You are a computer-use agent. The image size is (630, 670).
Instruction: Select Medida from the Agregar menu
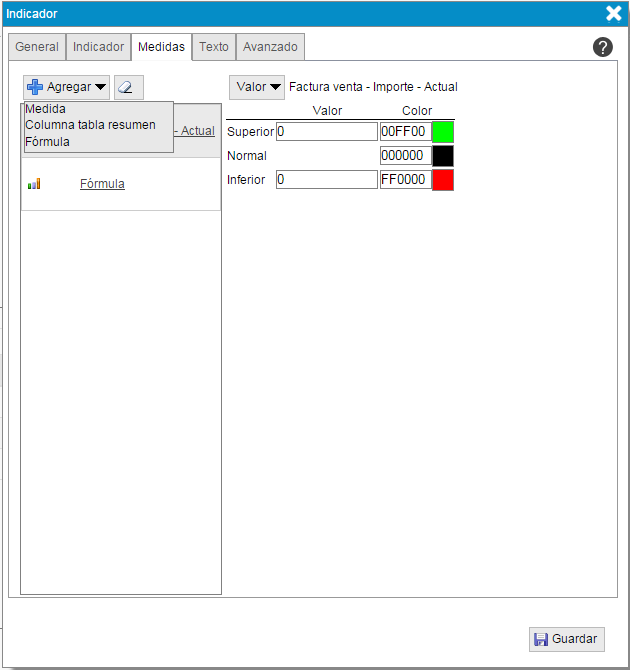click(x=46, y=109)
